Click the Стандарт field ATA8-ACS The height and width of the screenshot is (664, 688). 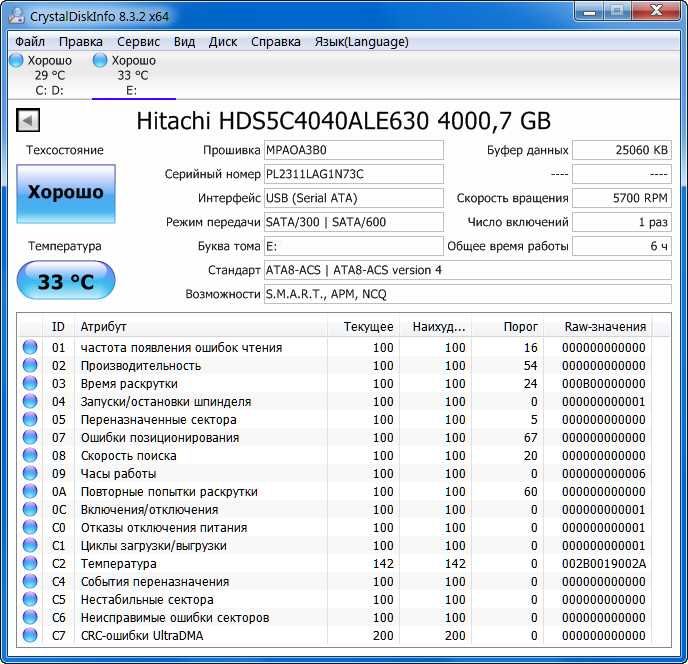click(x=468, y=270)
